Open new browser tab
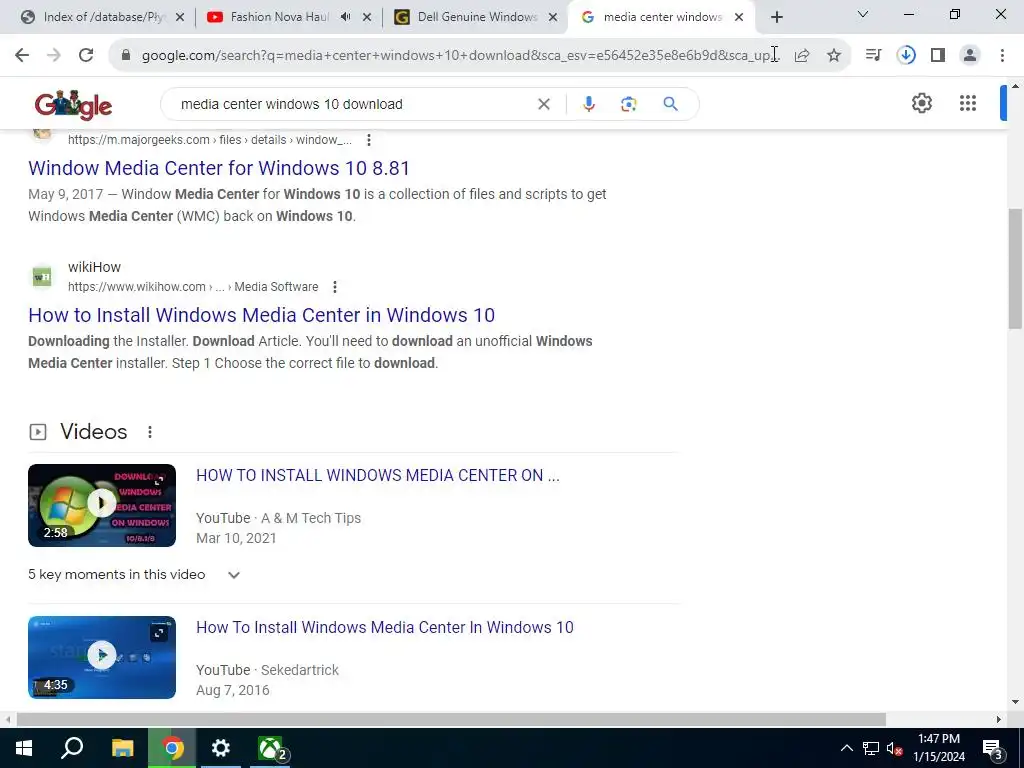 [776, 17]
